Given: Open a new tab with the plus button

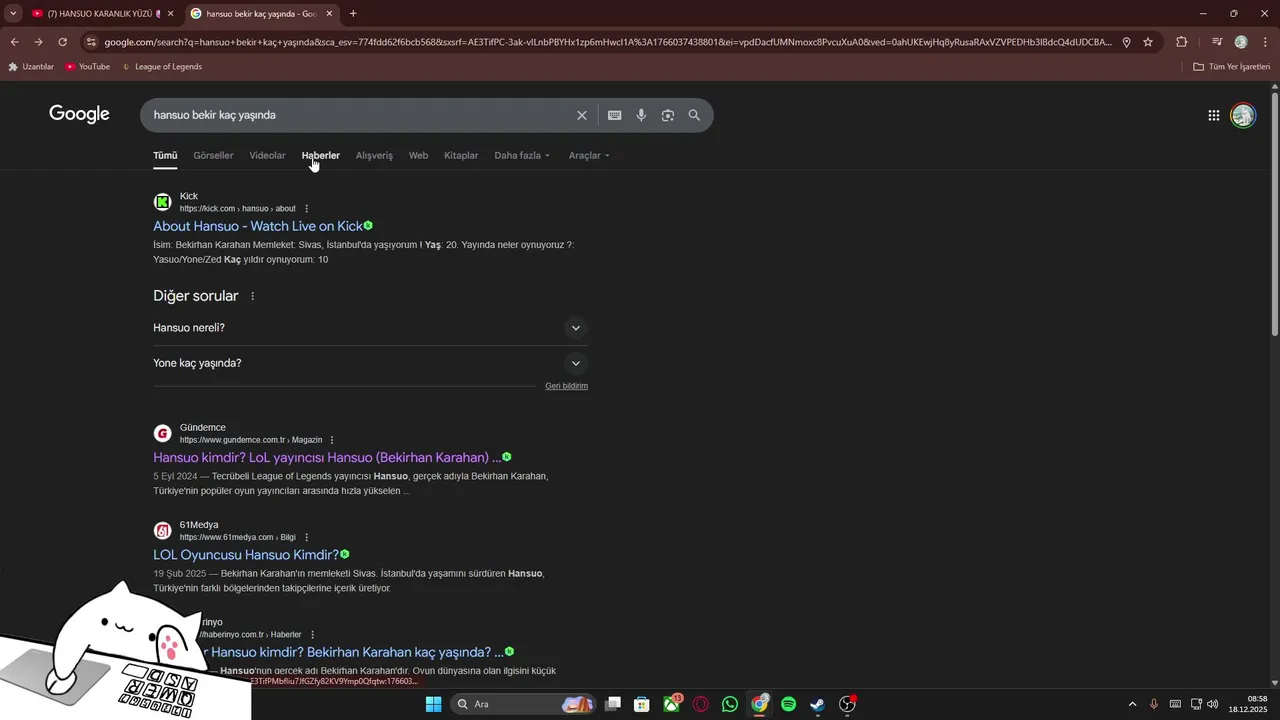Looking at the screenshot, I should click(353, 14).
